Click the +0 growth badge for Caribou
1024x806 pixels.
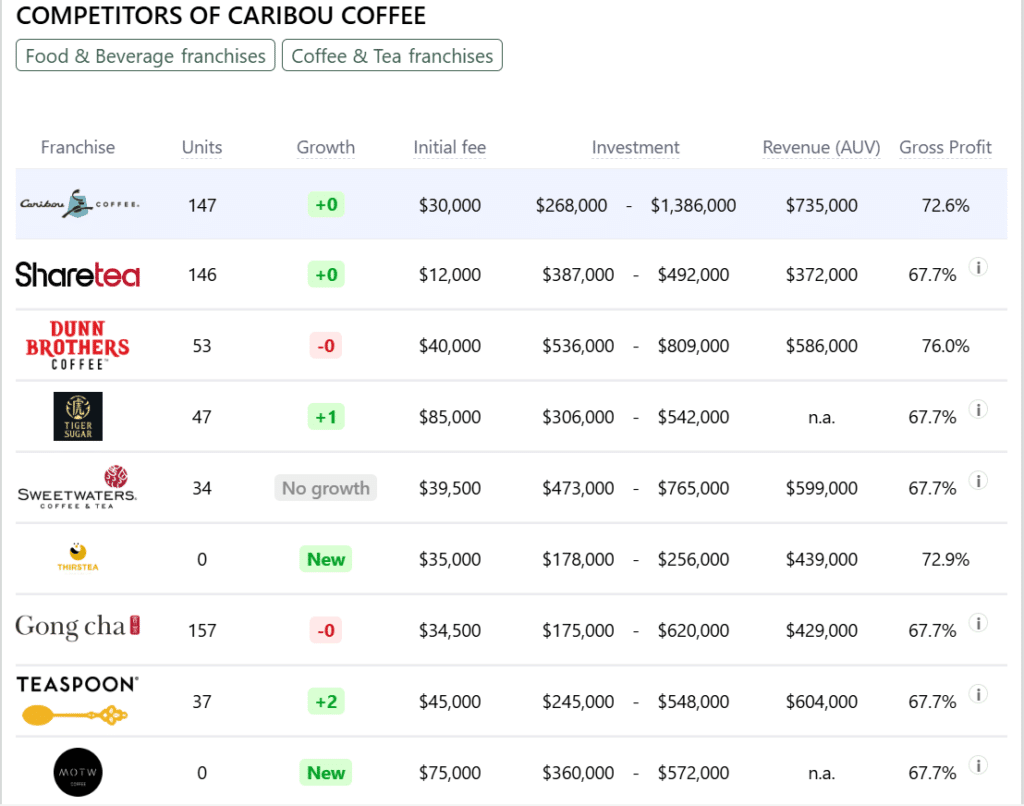326,204
